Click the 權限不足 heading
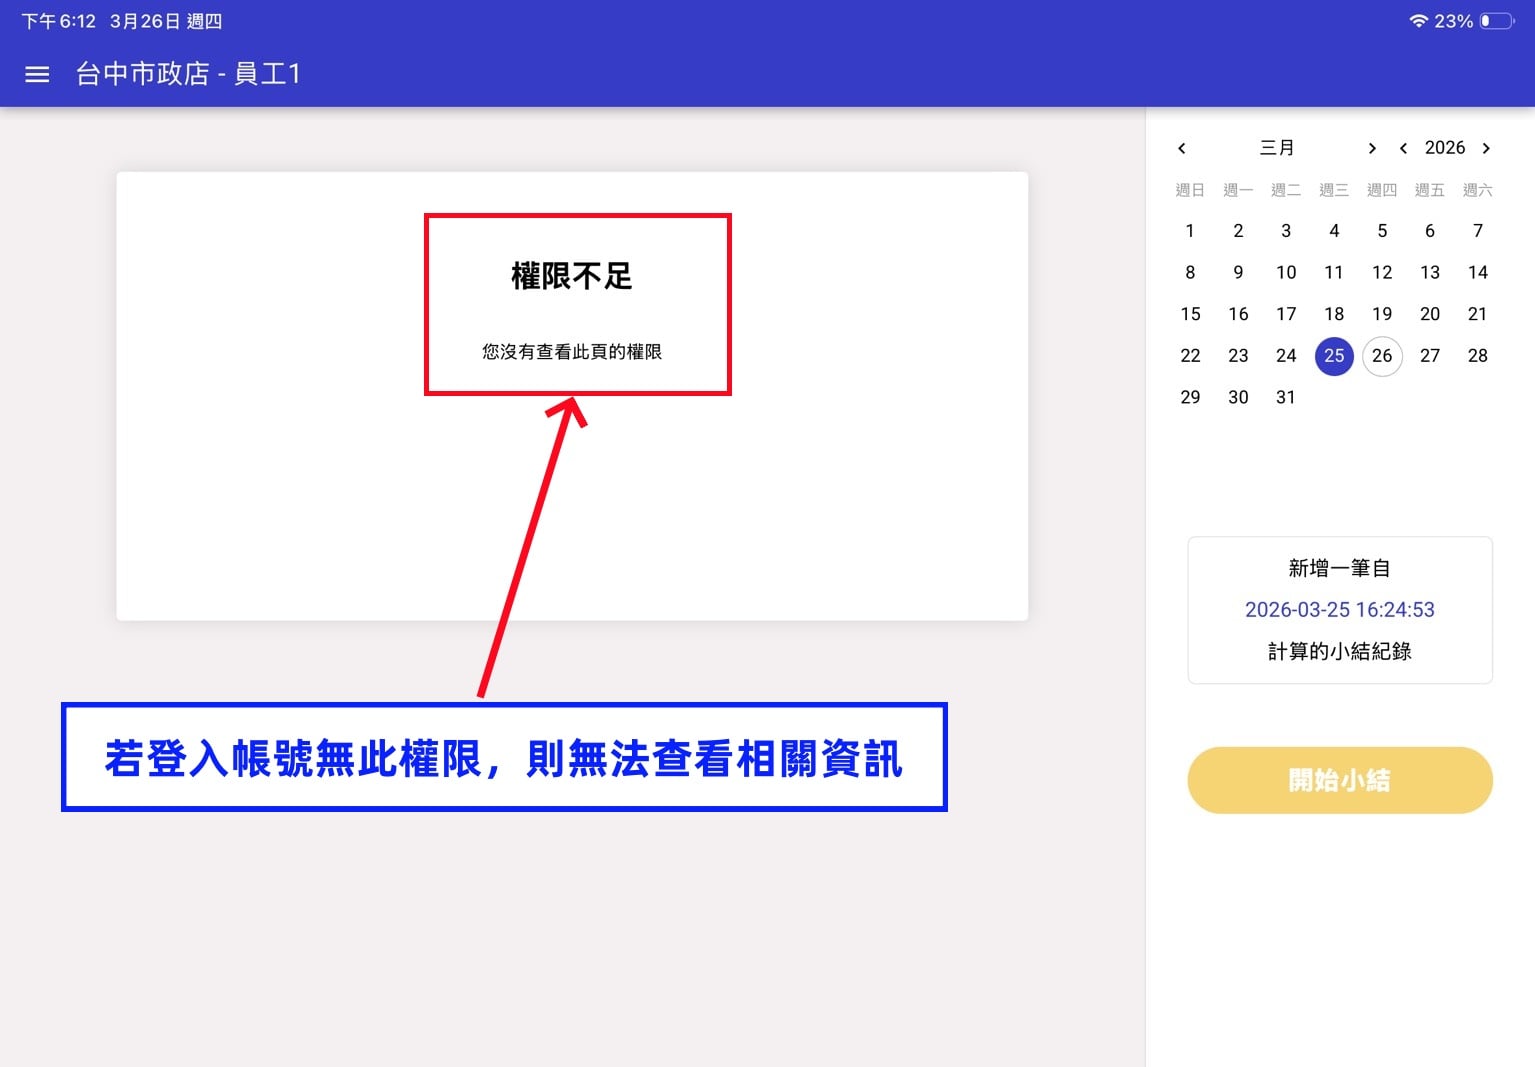Viewport: 1535px width, 1067px height. 572,276
